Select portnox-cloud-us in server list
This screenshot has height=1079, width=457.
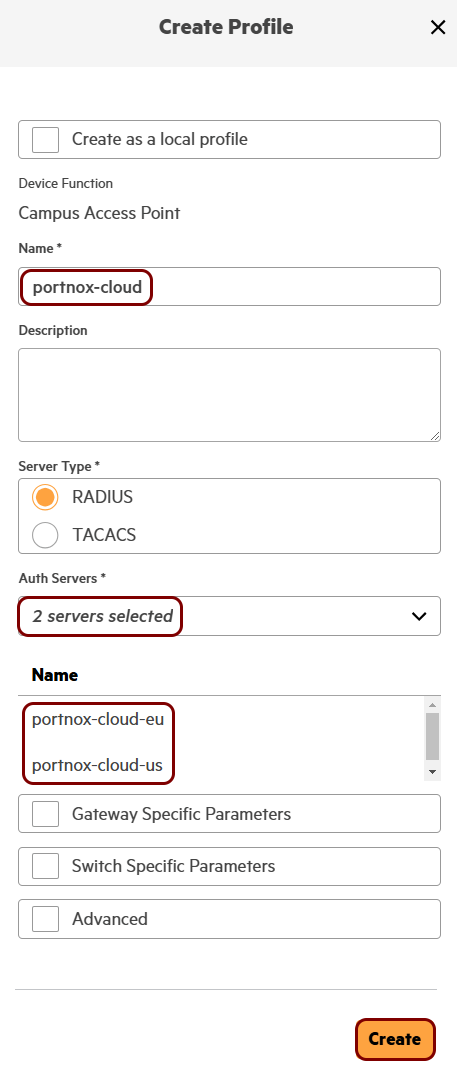(x=98, y=765)
